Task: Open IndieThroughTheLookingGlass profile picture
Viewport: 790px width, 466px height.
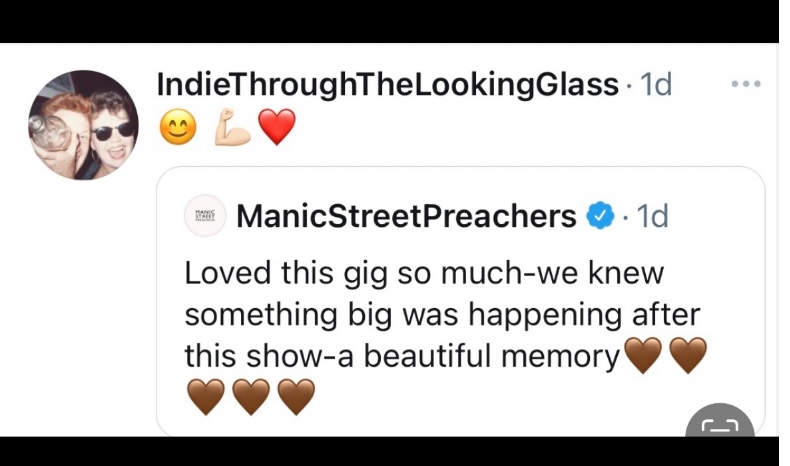Action: pyautogui.click(x=83, y=125)
